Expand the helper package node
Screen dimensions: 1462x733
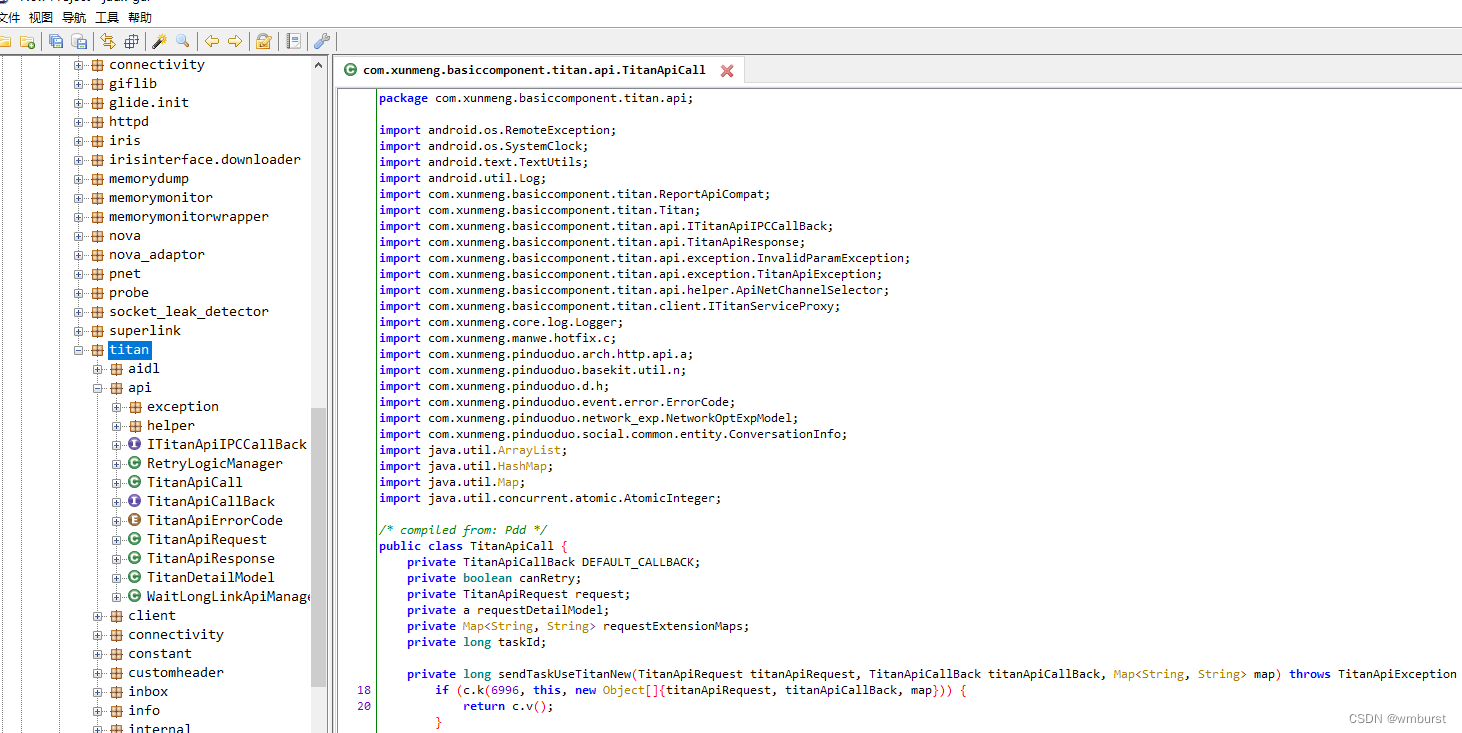pos(117,426)
